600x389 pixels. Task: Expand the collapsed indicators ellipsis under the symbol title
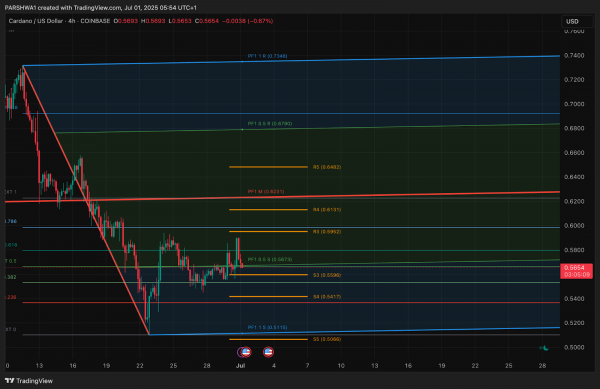tap(11, 31)
